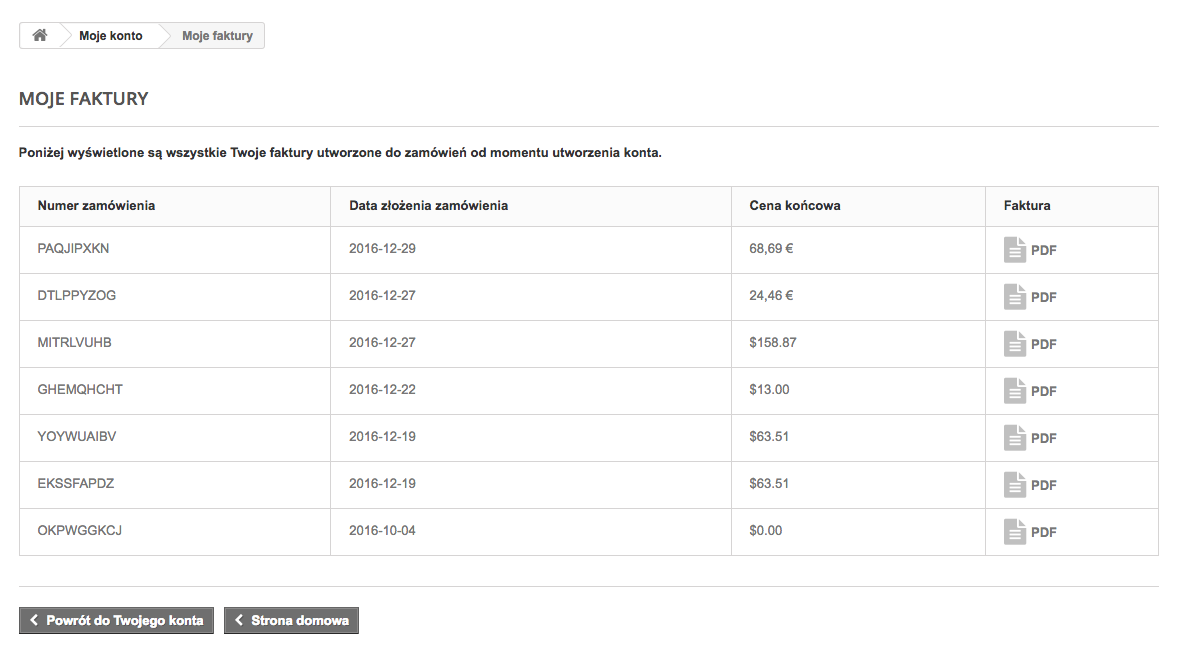This screenshot has width=1179, height=662.
Task: Click PDF document icon for MITRLVUHB
Action: click(x=1015, y=344)
